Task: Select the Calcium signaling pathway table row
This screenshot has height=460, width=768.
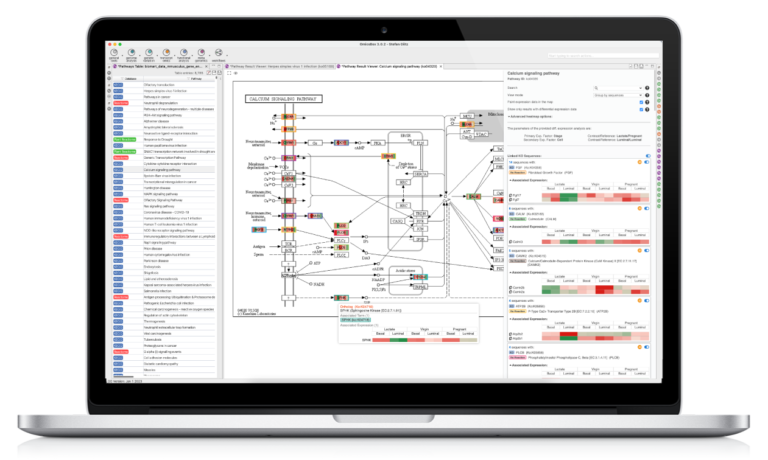Action: 162,170
